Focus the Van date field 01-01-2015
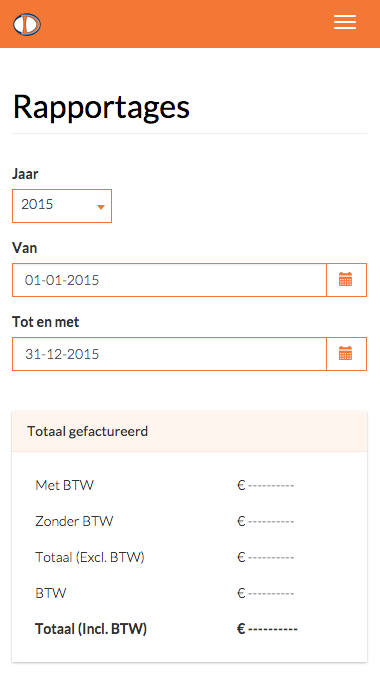This screenshot has width=380, height=675. (169, 280)
